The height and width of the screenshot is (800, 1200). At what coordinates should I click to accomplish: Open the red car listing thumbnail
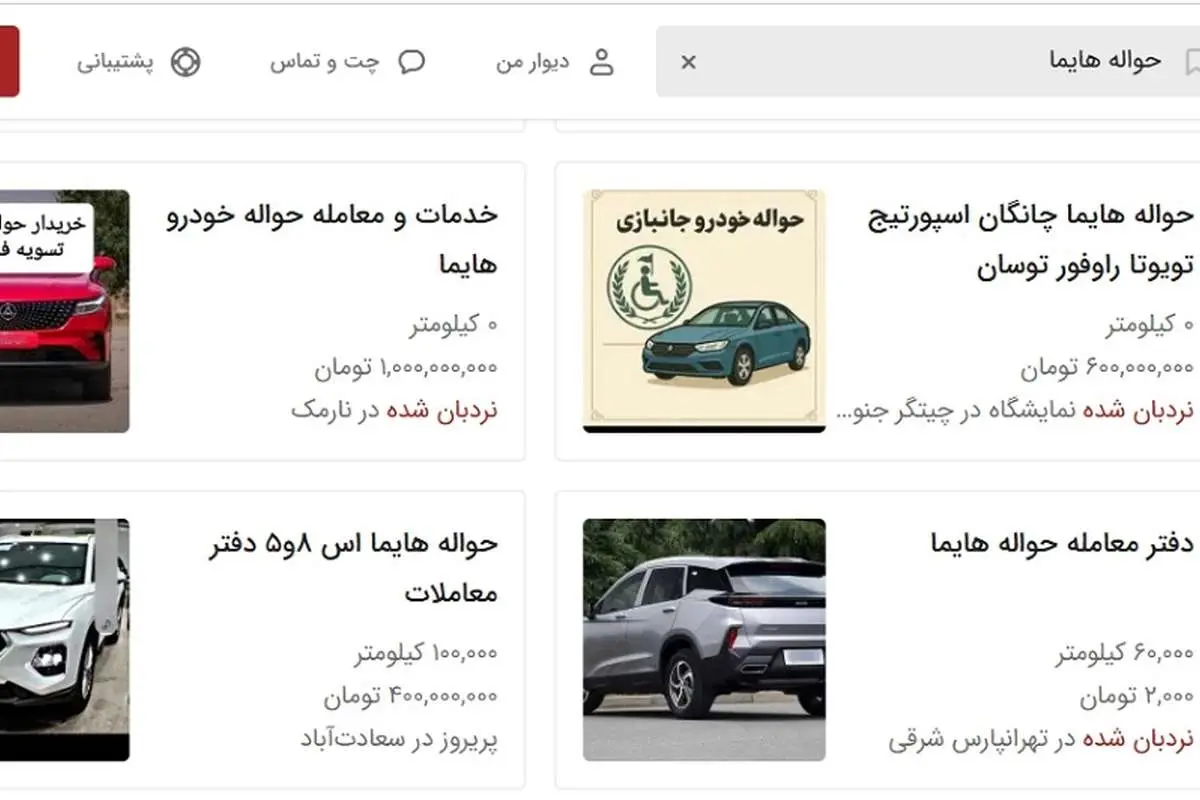pos(64,311)
